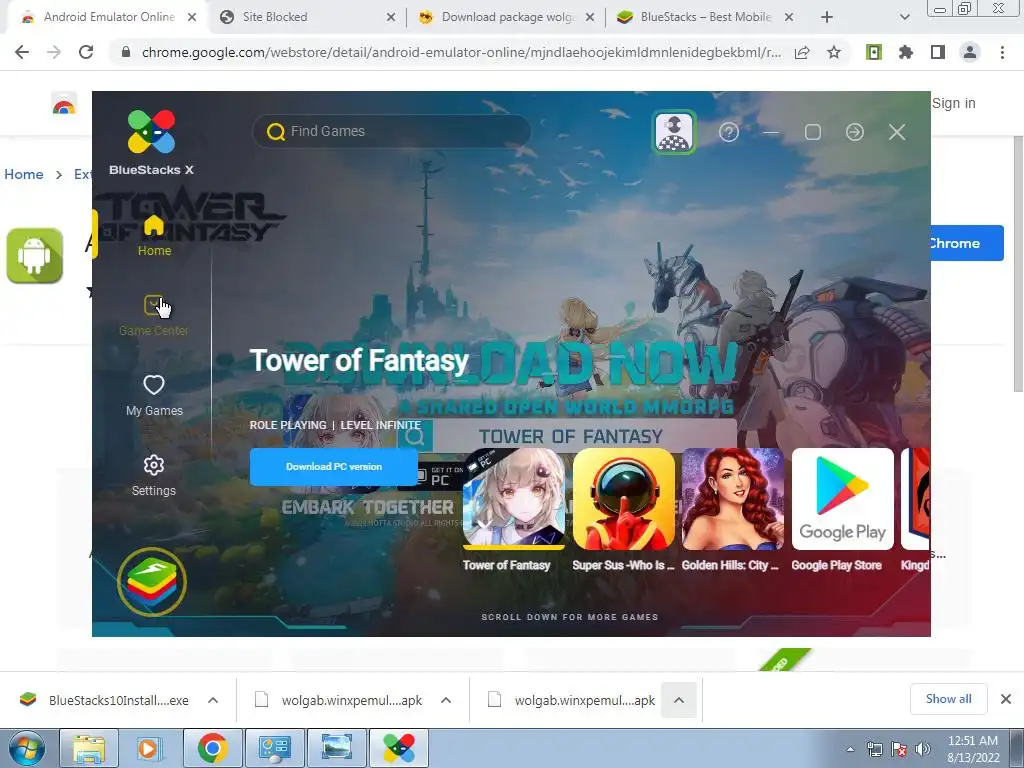Image resolution: width=1024 pixels, height=768 pixels.
Task: Click inside the Find Games search box
Action: pos(392,131)
